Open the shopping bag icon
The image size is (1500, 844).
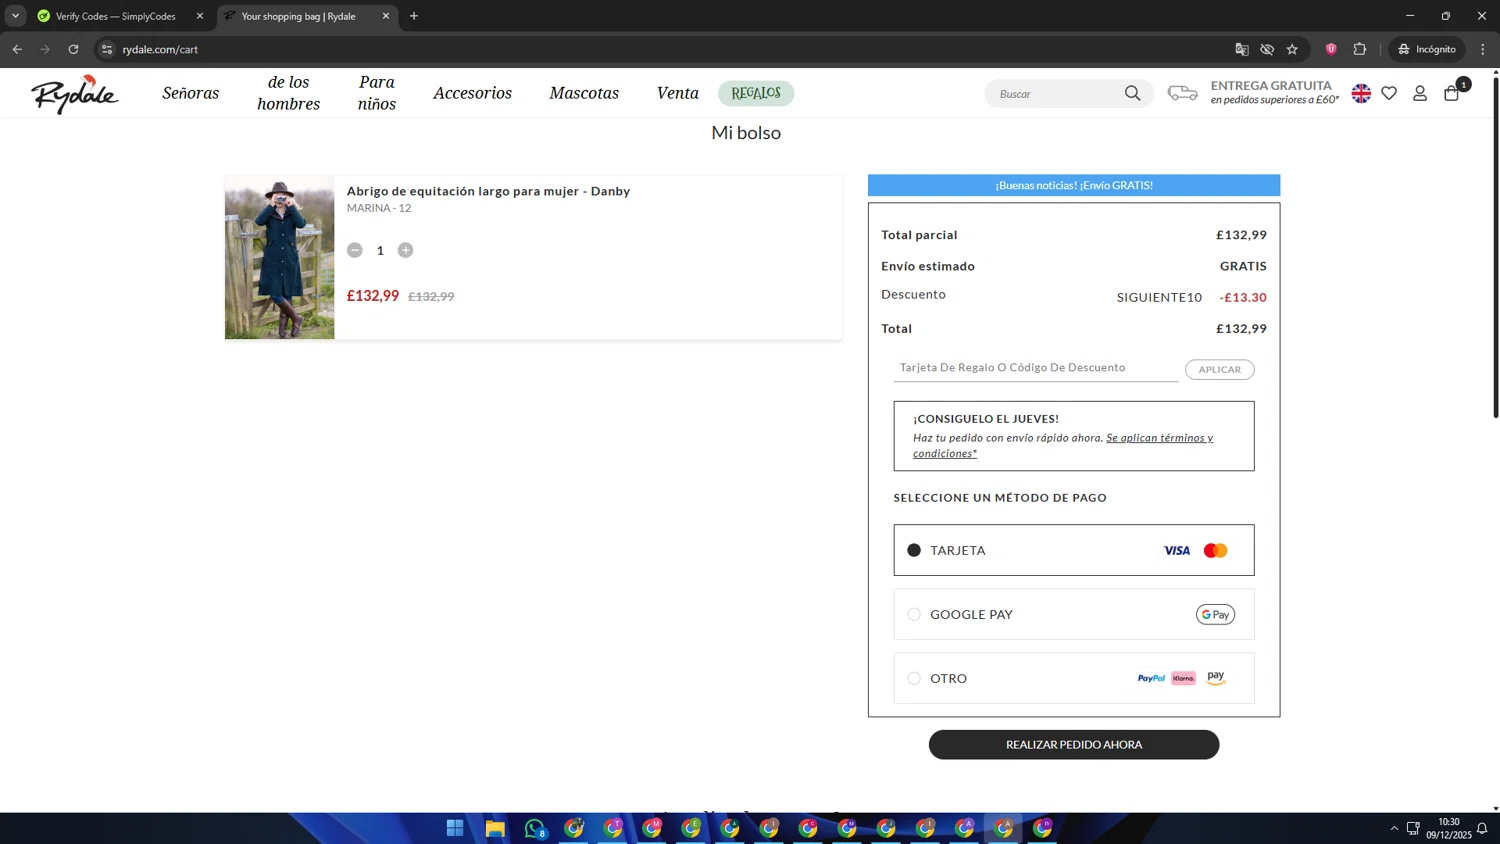click(1452, 93)
